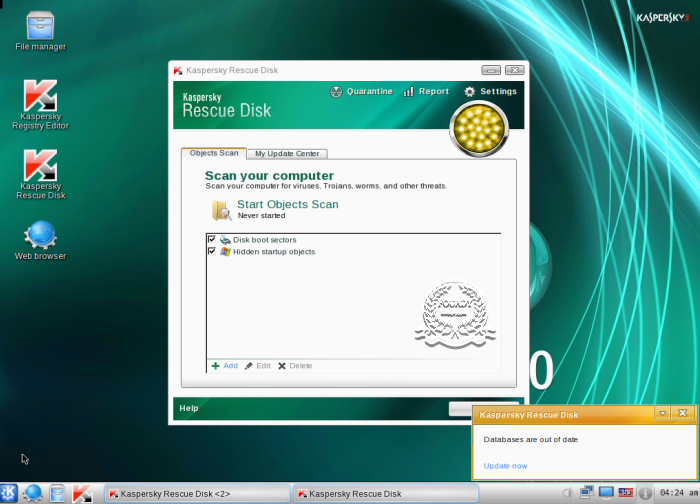Open Settings with the gear icon
This screenshot has width=700, height=504.
coord(490,92)
